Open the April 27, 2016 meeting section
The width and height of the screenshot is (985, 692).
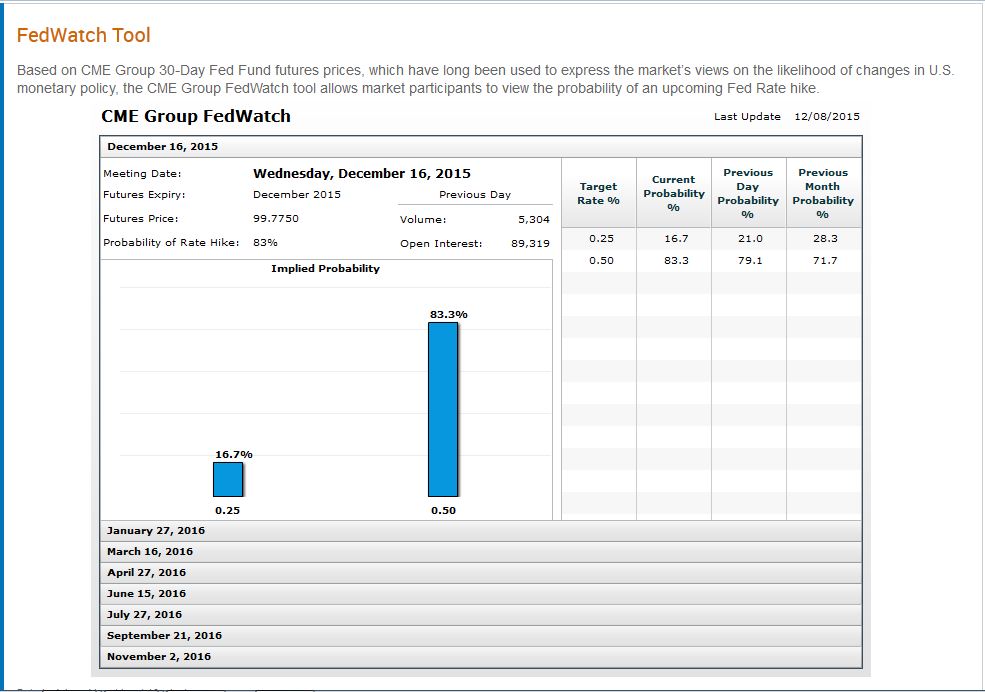click(481, 573)
